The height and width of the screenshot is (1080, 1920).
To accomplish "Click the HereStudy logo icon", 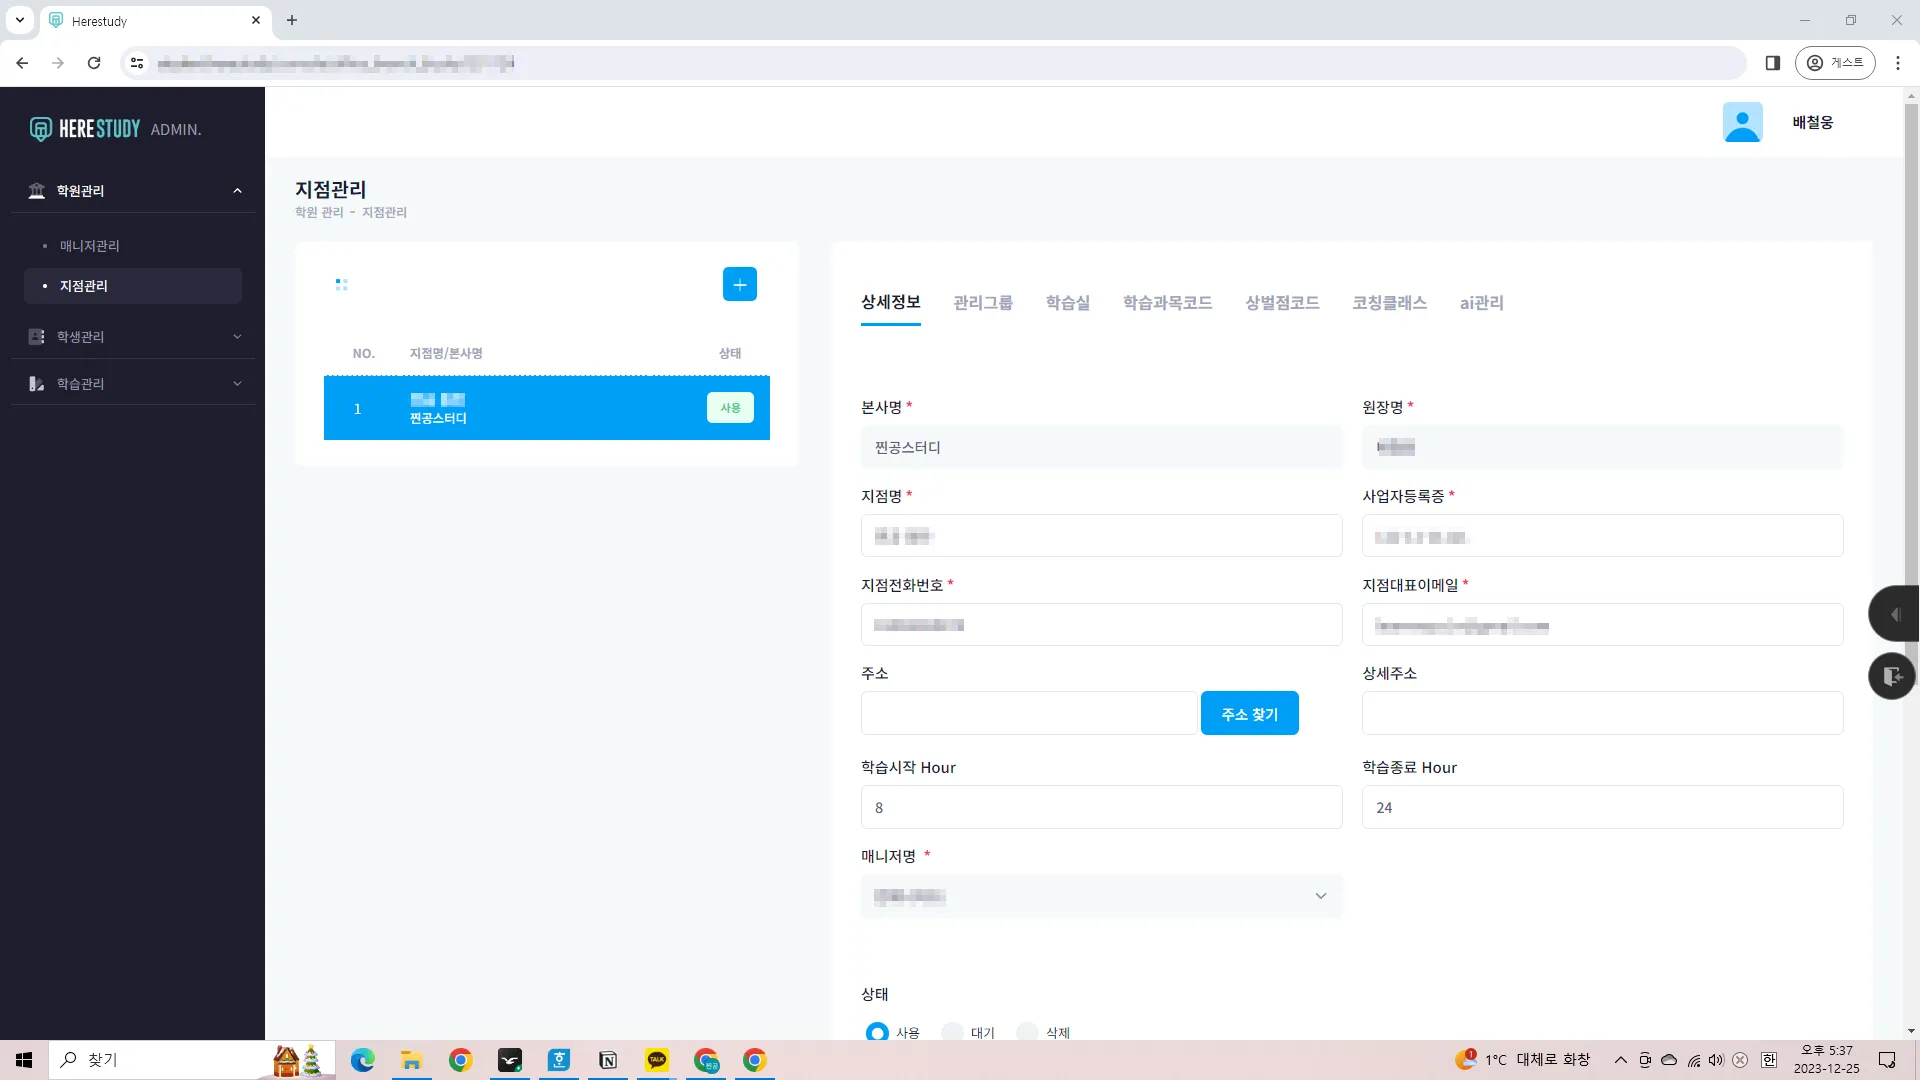I will tap(40, 129).
